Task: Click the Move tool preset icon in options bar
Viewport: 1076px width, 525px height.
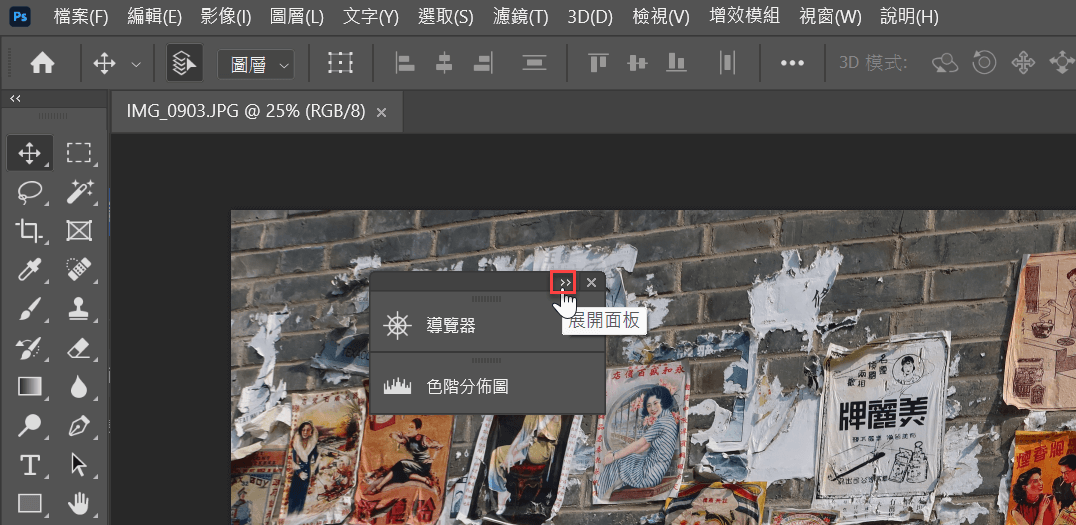Action: click(x=104, y=64)
